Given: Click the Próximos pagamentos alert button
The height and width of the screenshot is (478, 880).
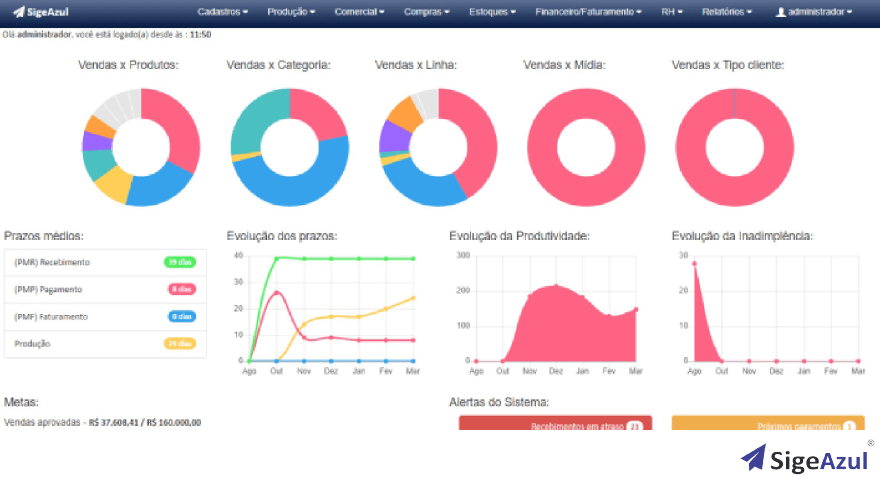Looking at the screenshot, I should point(767,425).
